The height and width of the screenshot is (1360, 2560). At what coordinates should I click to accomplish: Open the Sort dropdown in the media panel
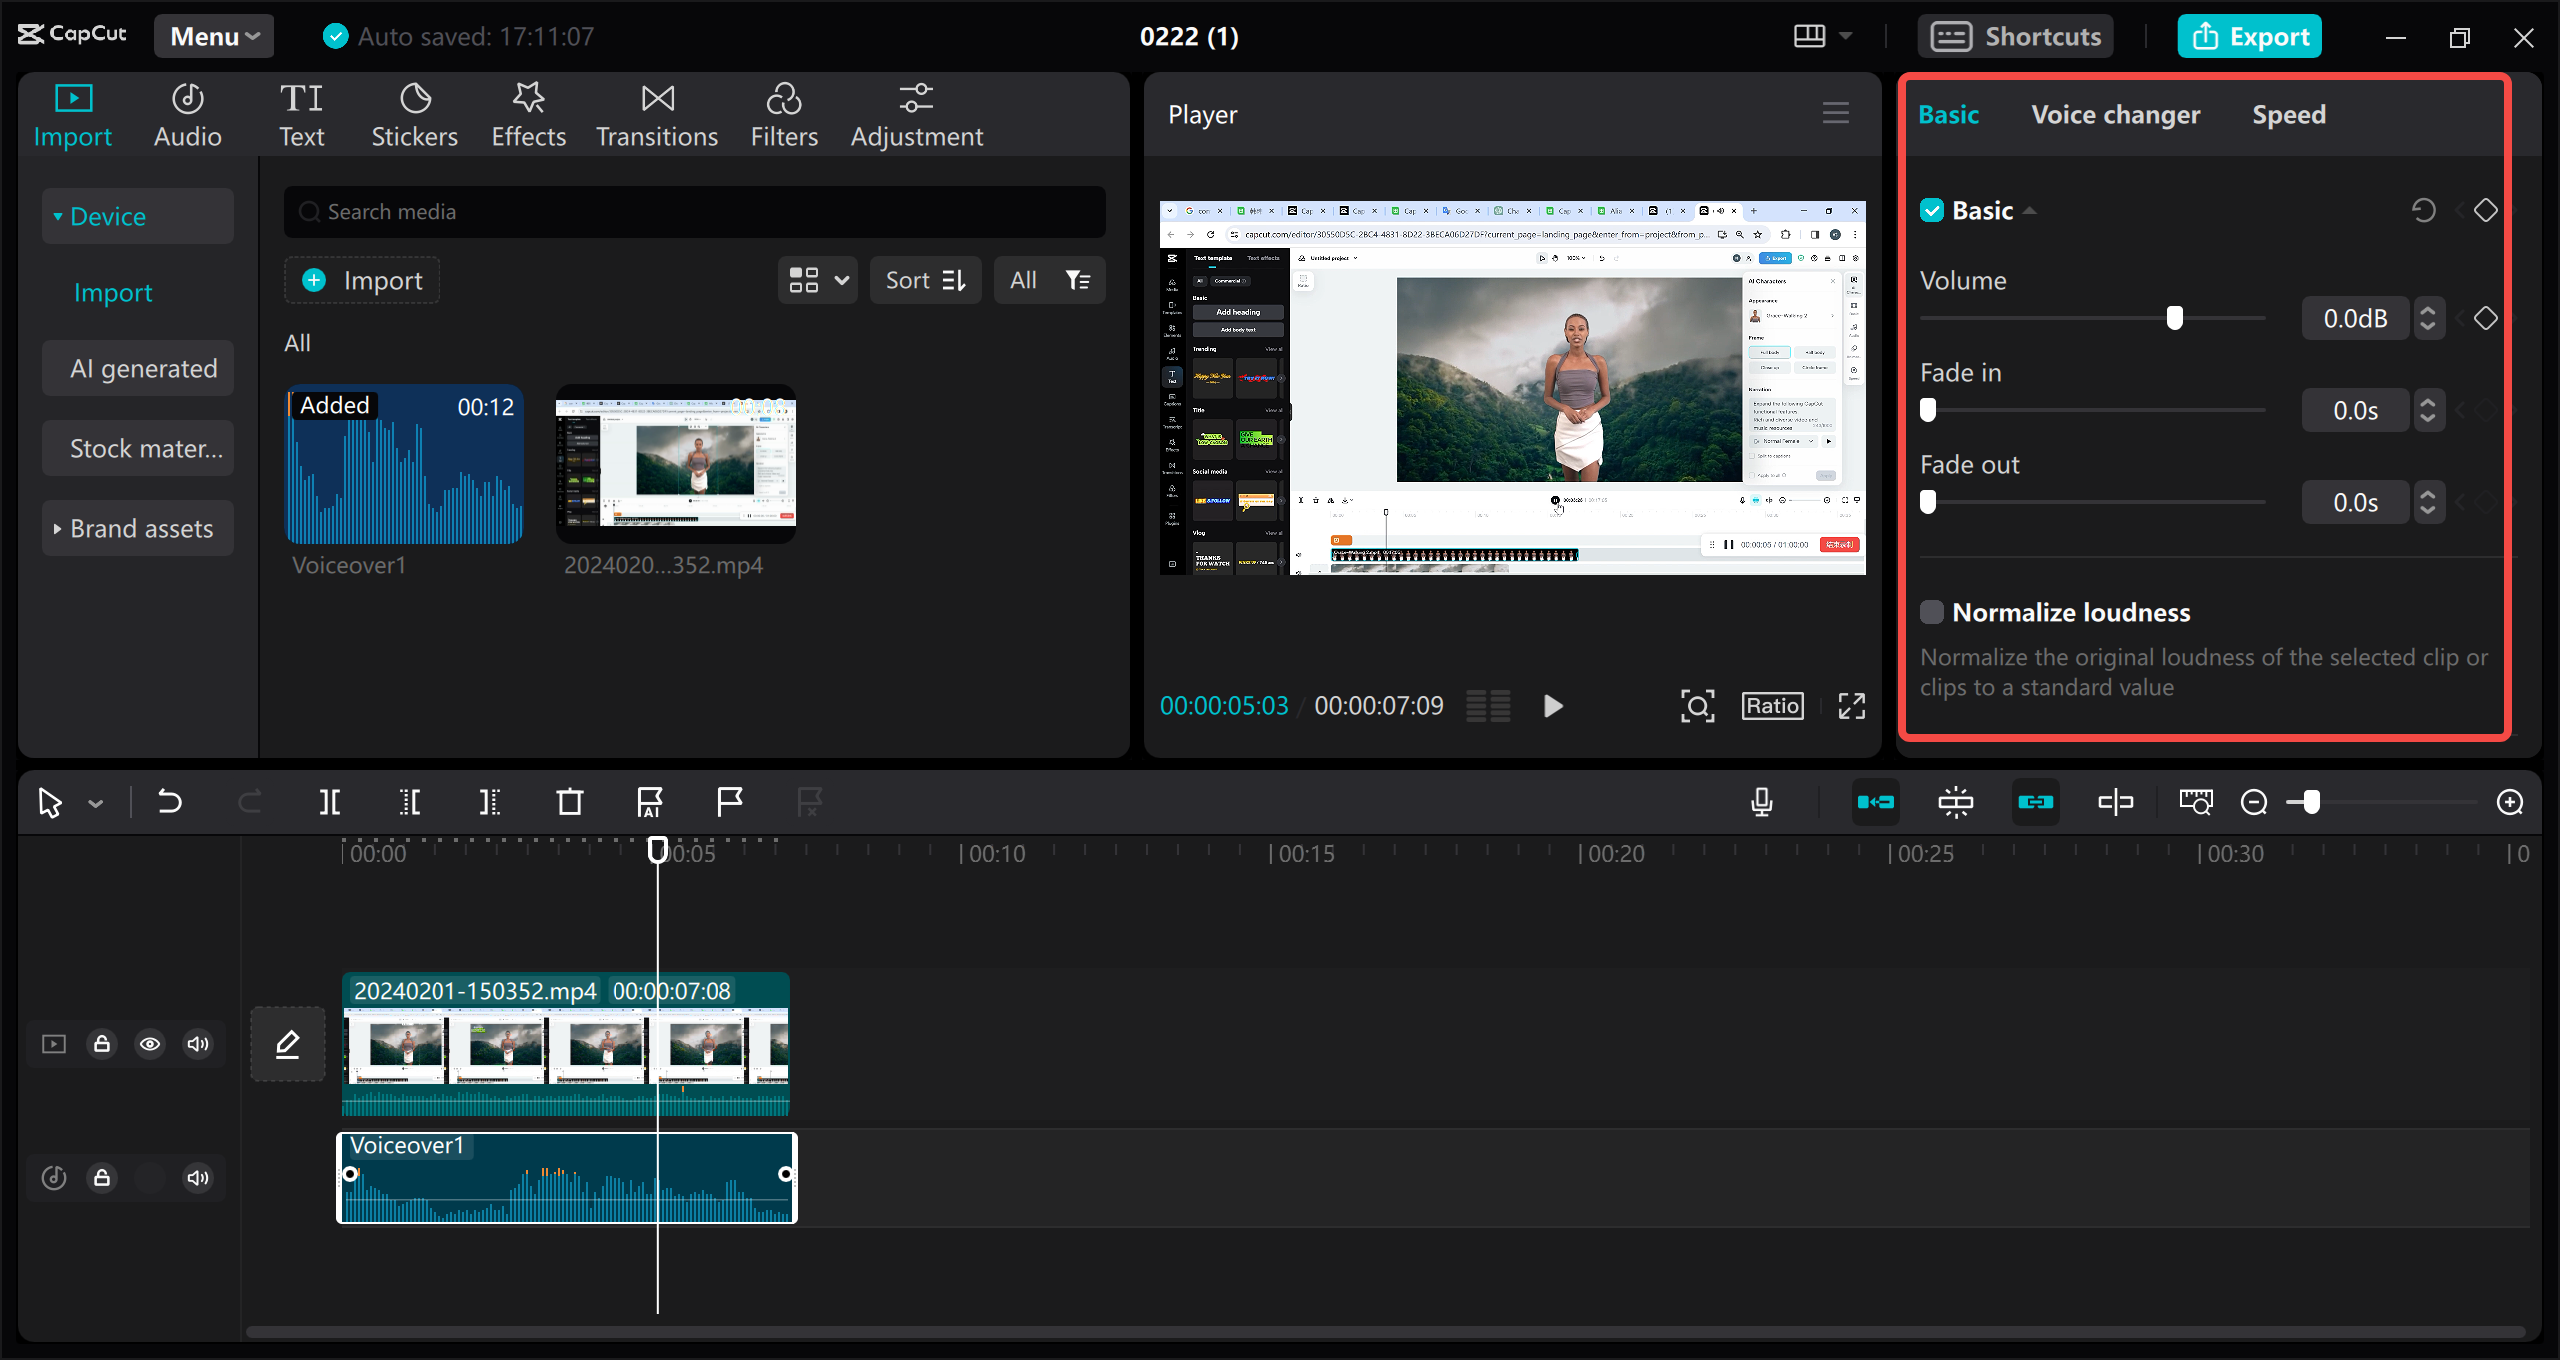click(924, 280)
